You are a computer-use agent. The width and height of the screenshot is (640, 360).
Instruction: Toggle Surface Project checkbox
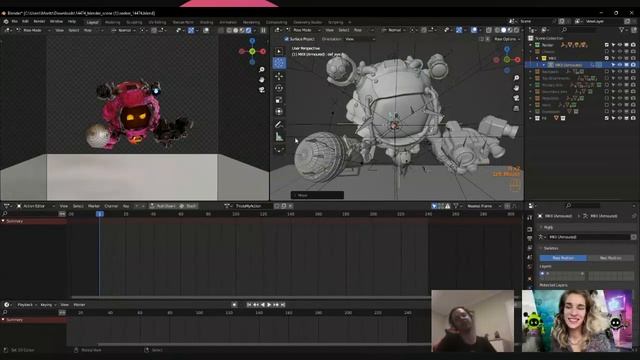pos(287,39)
